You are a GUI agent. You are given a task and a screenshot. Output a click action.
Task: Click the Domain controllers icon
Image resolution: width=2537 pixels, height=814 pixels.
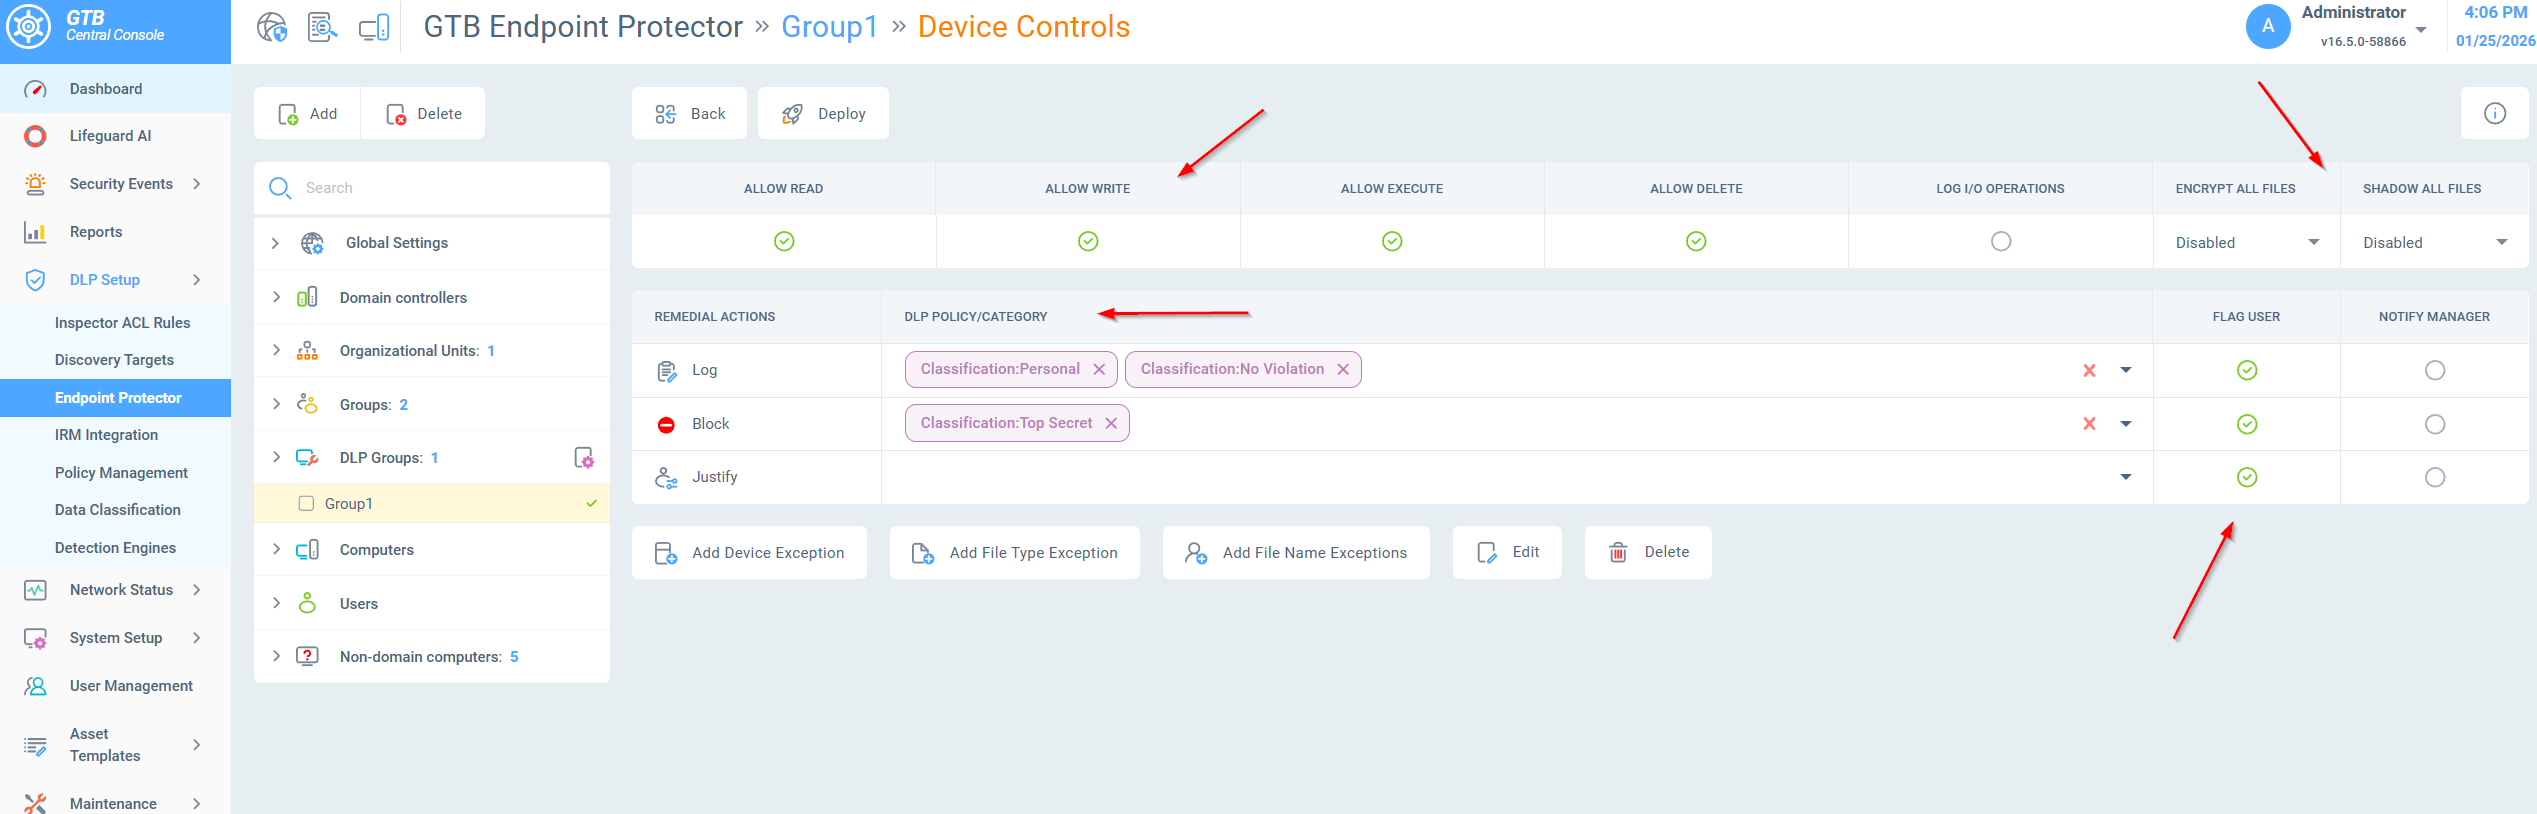point(307,297)
